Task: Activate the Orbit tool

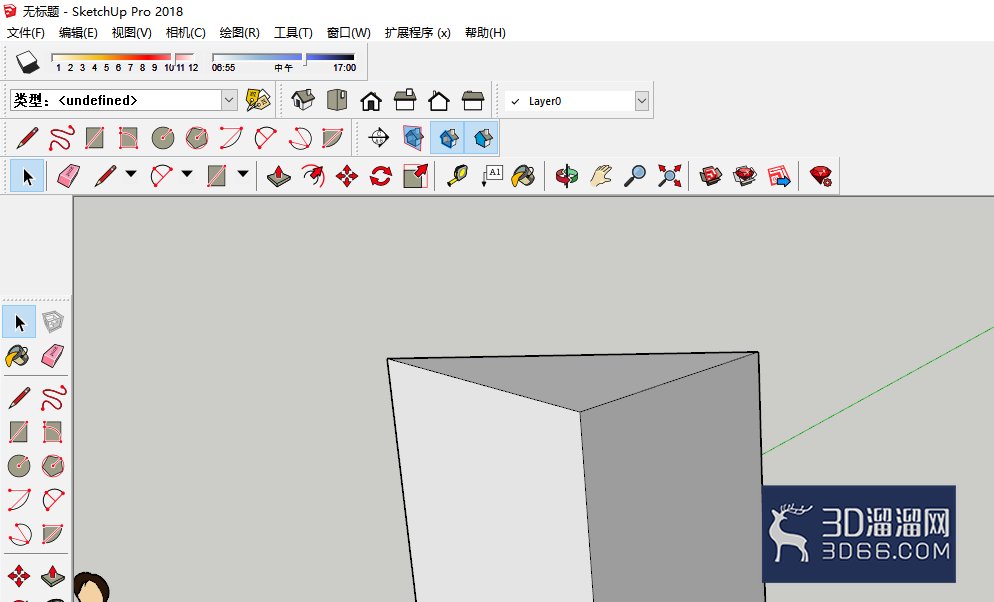Action: [x=567, y=176]
